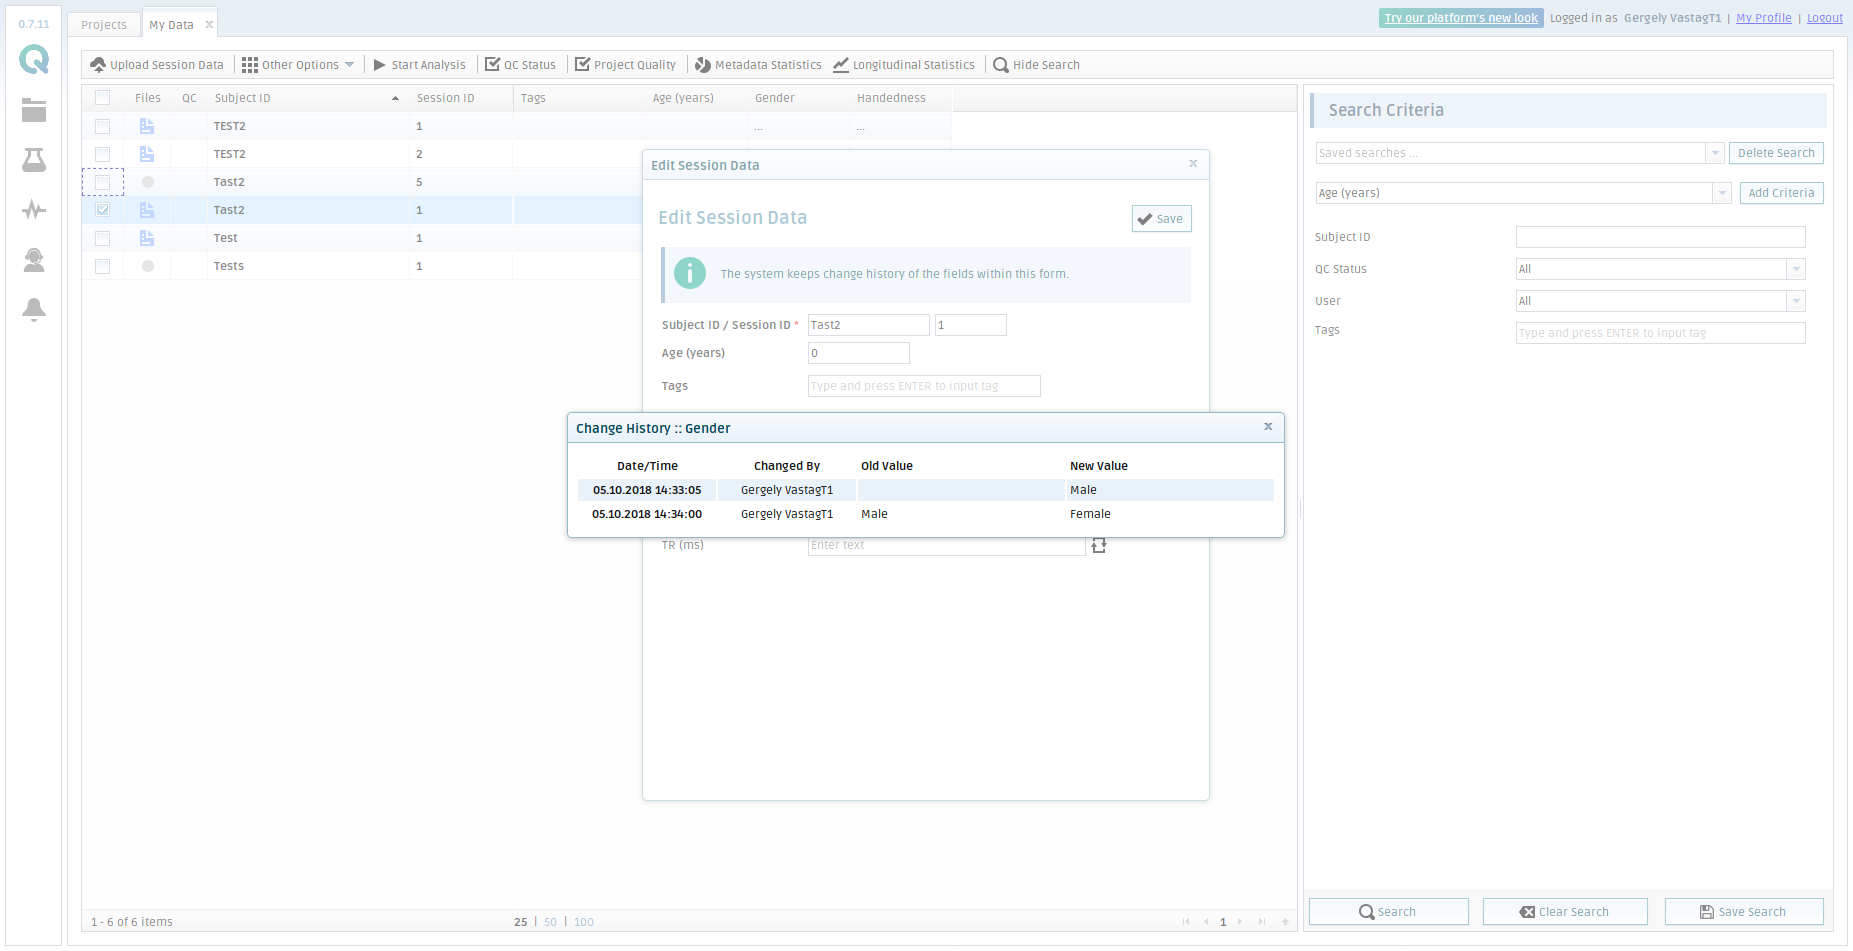Image resolution: width=1853 pixels, height=951 pixels.
Task: Open files icon for TEST2 session 1
Action: [x=147, y=126]
